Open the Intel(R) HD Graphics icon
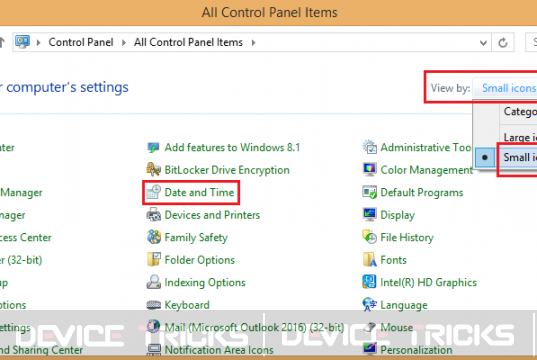 pyautogui.click(x=370, y=282)
